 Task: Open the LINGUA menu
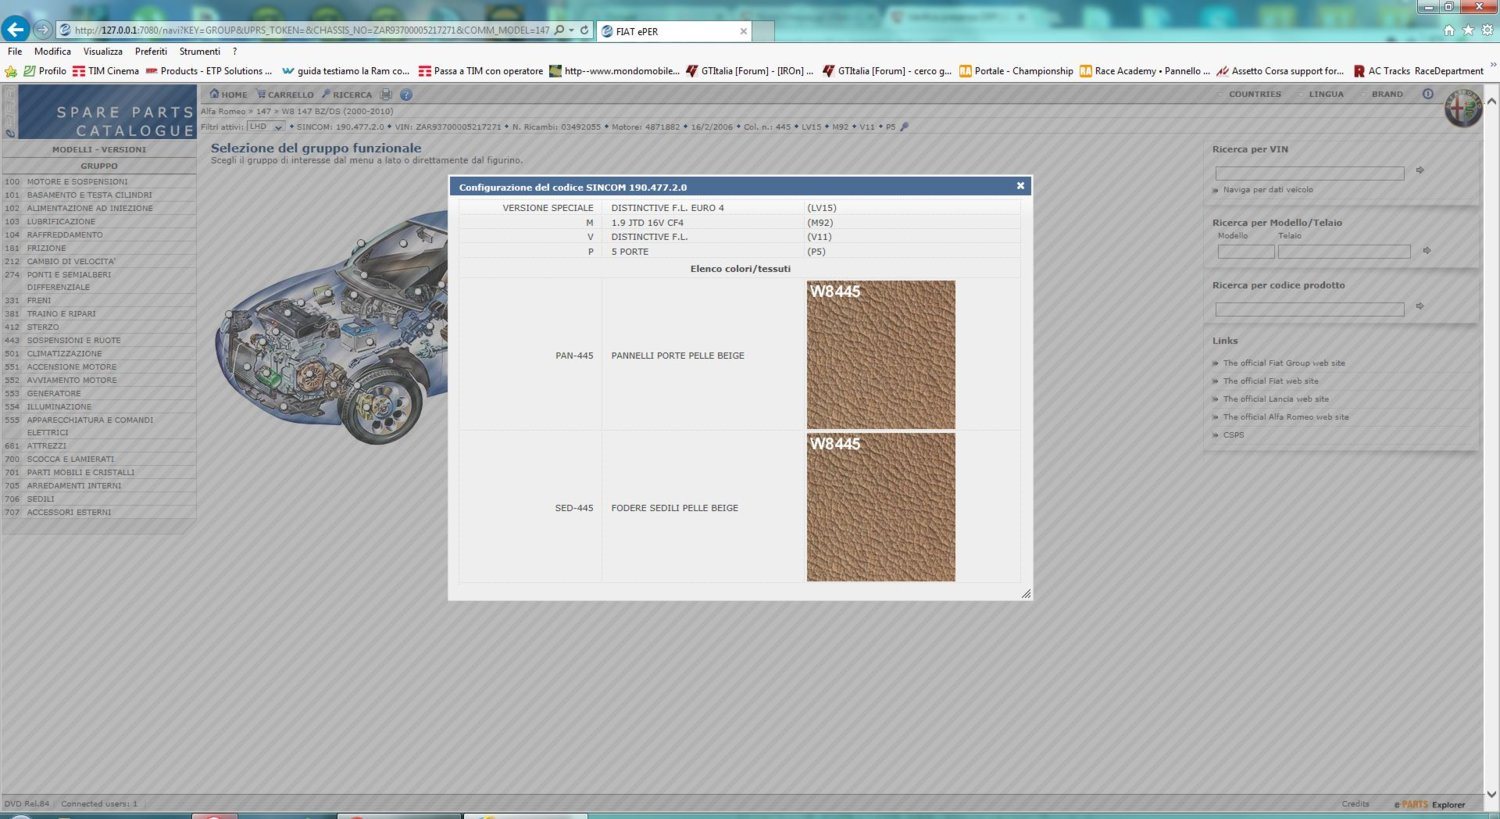coord(1326,94)
